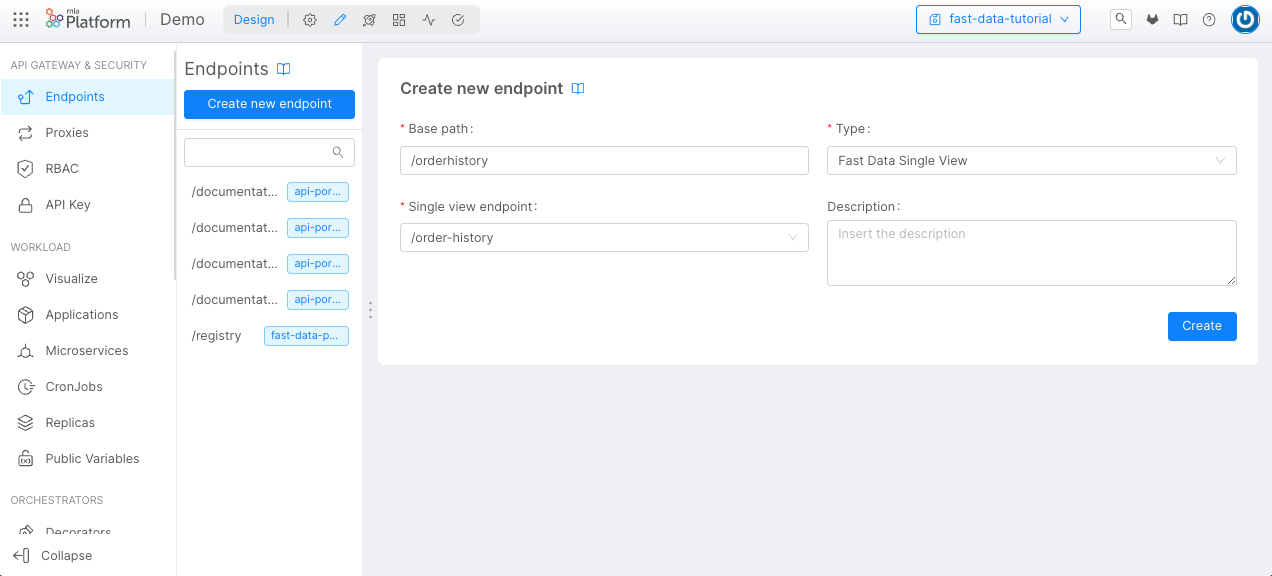Open the app launcher grid icon
The height and width of the screenshot is (576, 1272).
coord(21,20)
